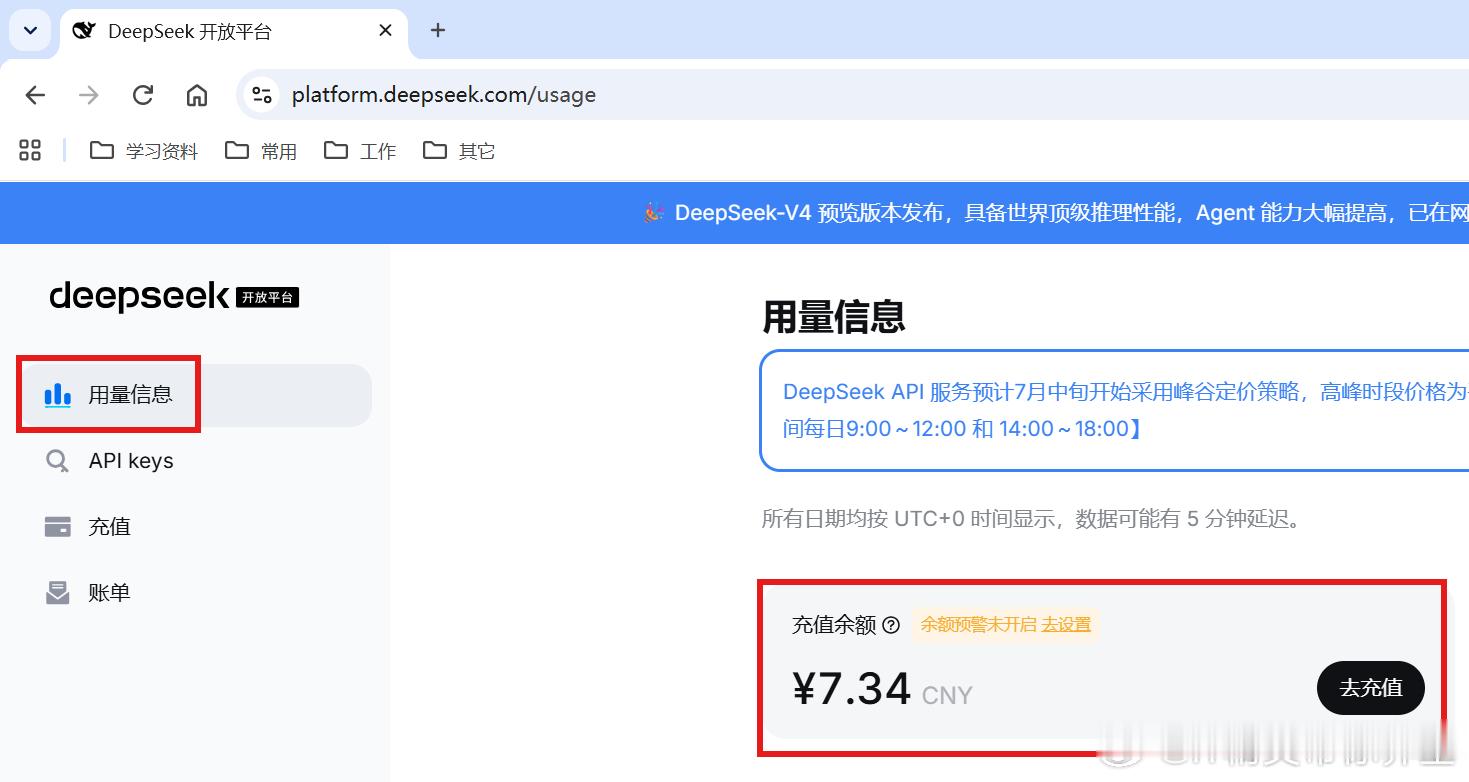Go back with the browser back arrow
1469x782 pixels.
click(35, 95)
